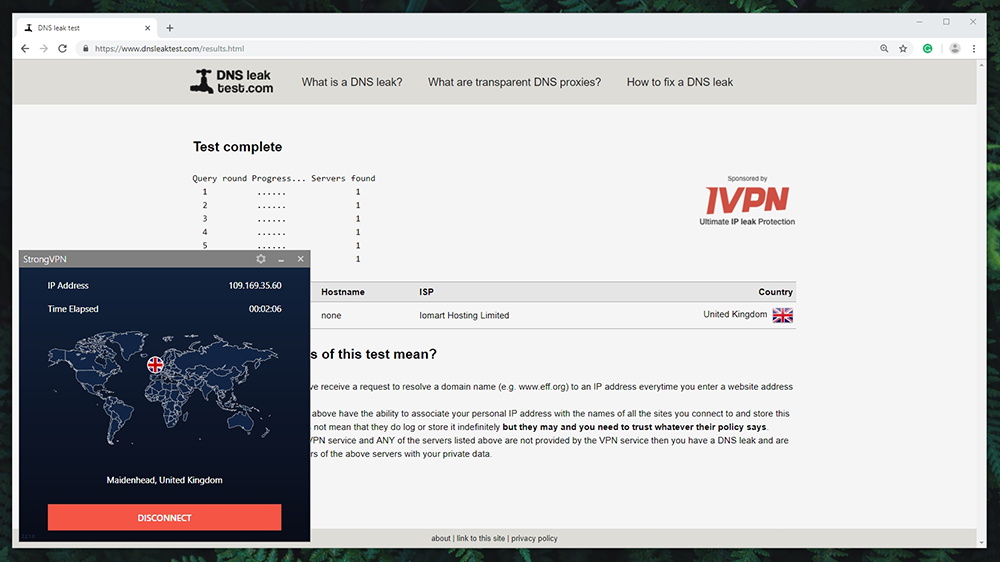Click the IVPN sponsor logo
The image size is (1000, 562).
pos(747,201)
